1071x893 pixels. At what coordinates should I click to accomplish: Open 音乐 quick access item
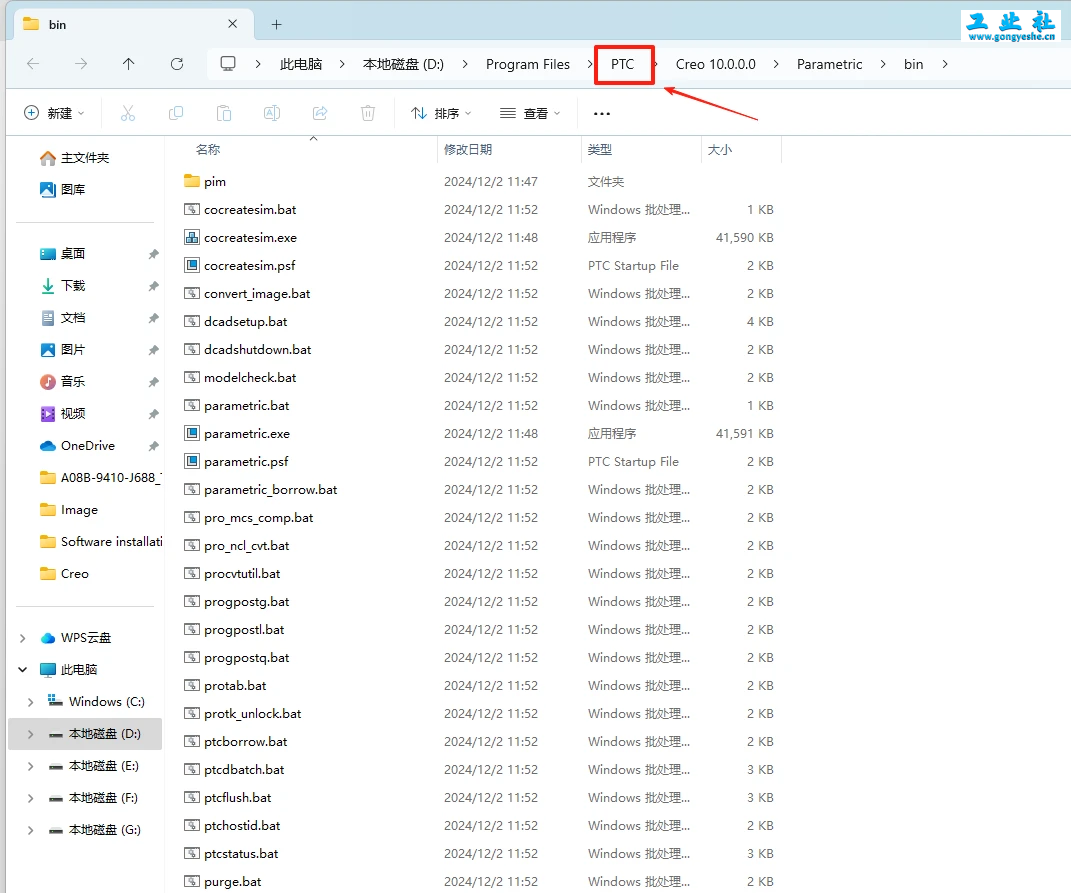tap(63, 381)
